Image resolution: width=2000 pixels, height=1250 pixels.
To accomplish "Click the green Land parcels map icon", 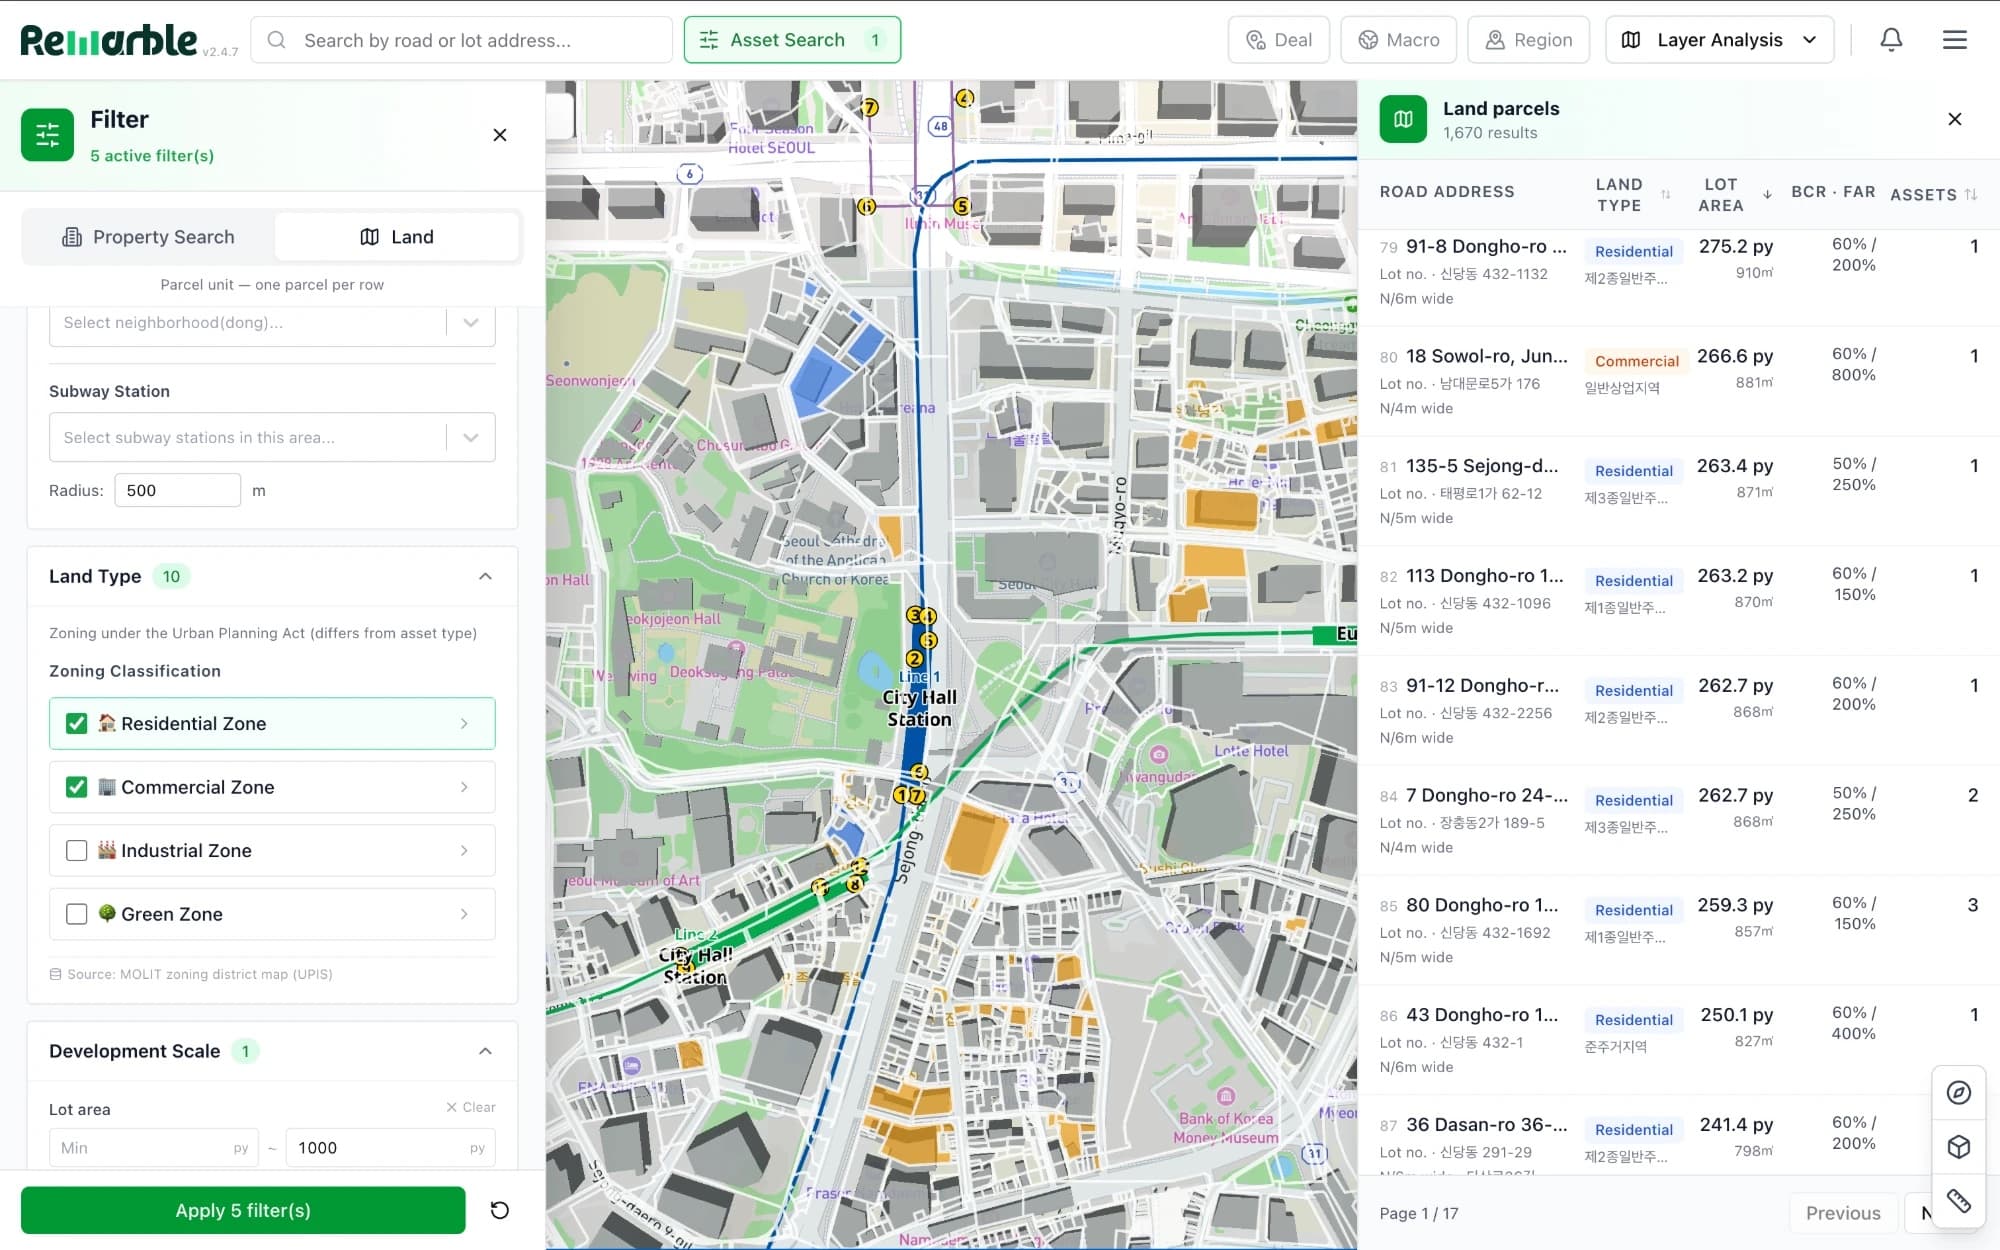I will 1403,119.
